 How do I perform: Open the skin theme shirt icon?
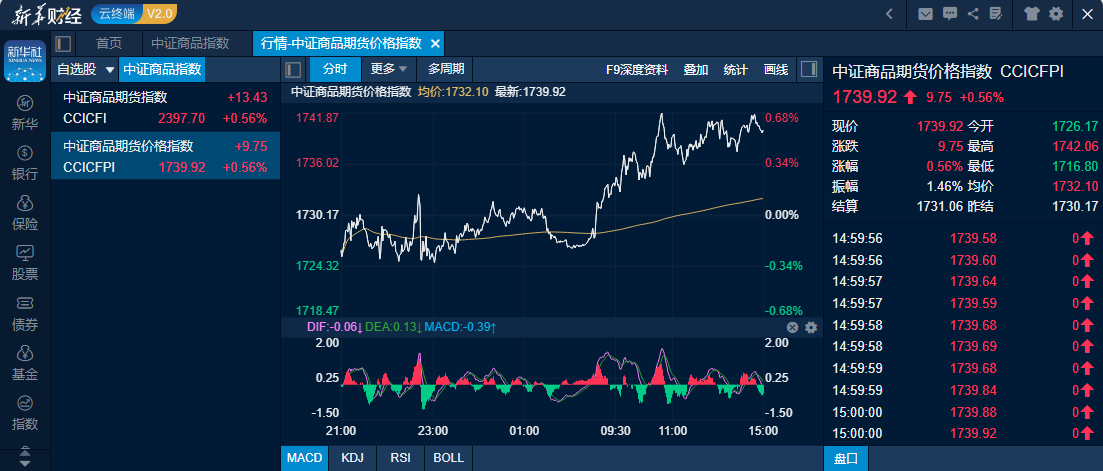point(1032,14)
